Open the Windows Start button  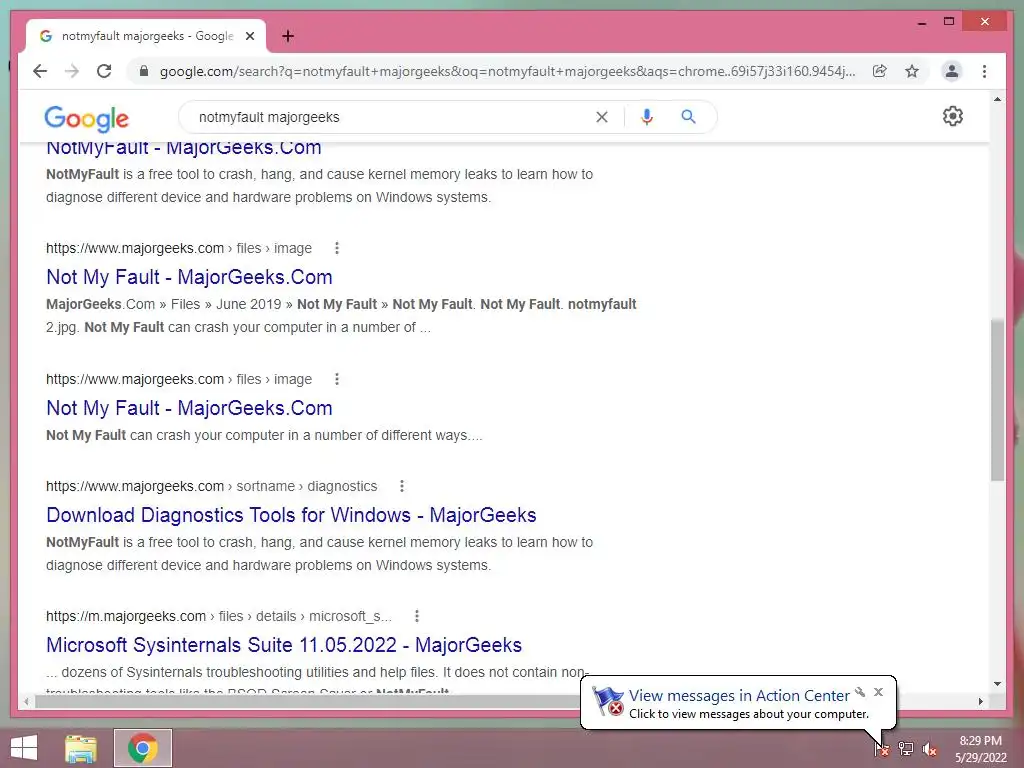coord(24,748)
